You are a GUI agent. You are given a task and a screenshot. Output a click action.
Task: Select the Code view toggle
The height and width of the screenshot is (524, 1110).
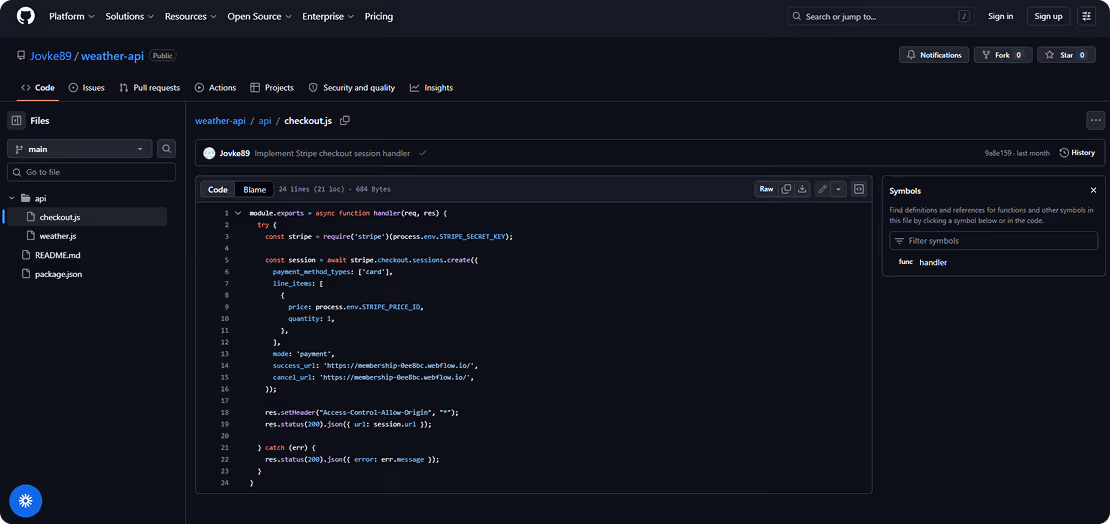[218, 189]
